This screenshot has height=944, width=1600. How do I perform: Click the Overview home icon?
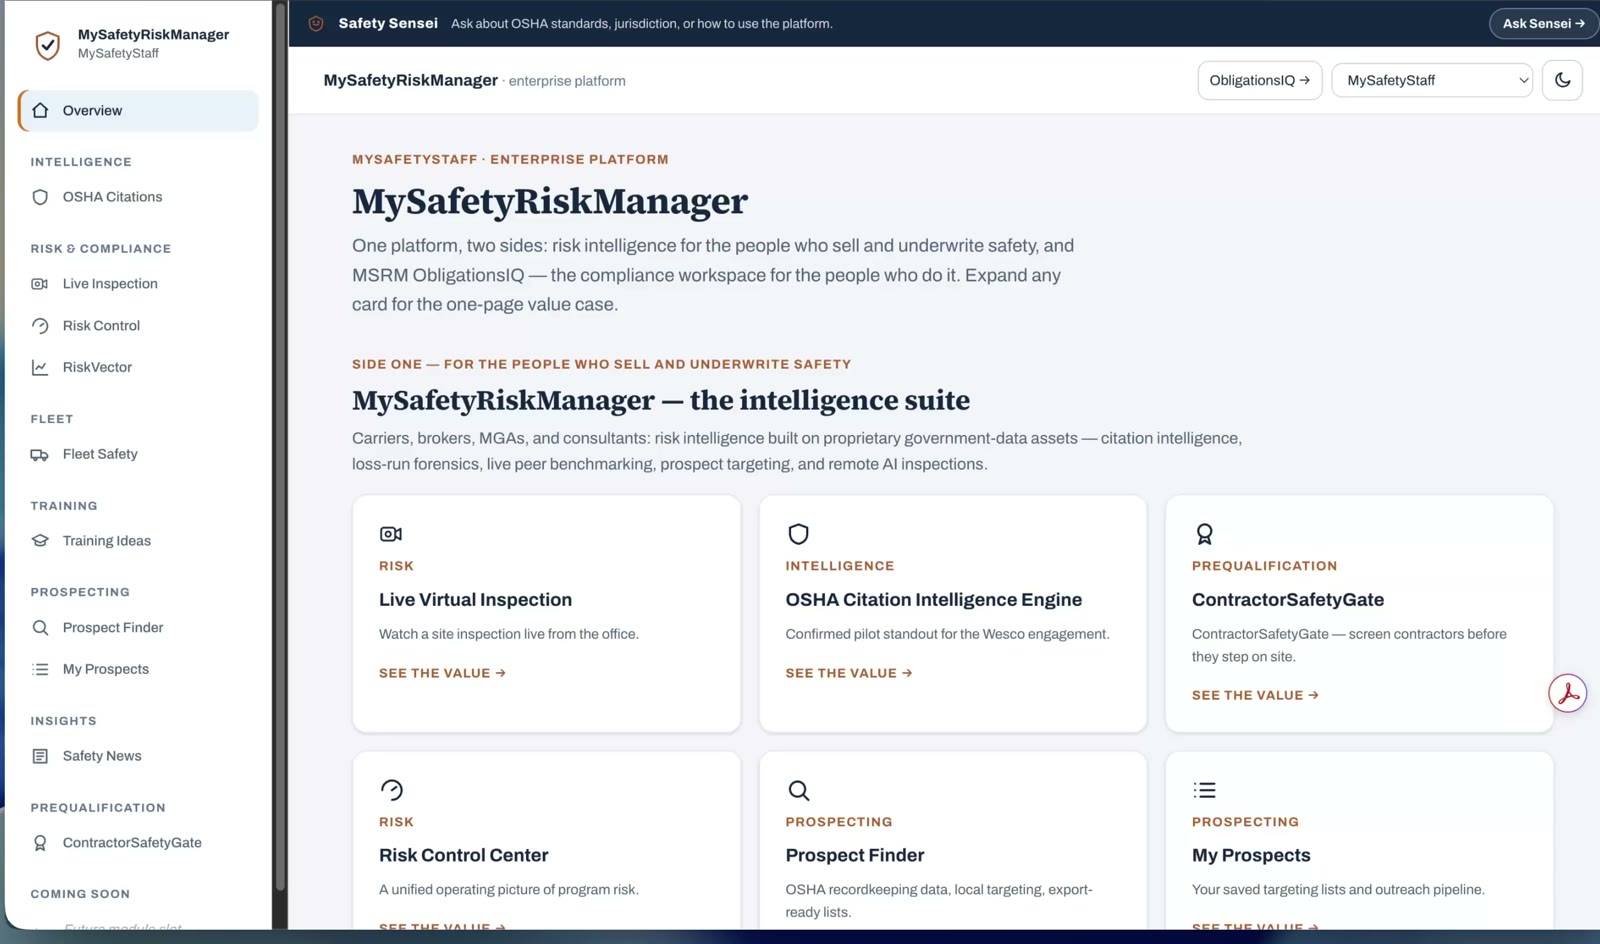pyautogui.click(x=40, y=111)
